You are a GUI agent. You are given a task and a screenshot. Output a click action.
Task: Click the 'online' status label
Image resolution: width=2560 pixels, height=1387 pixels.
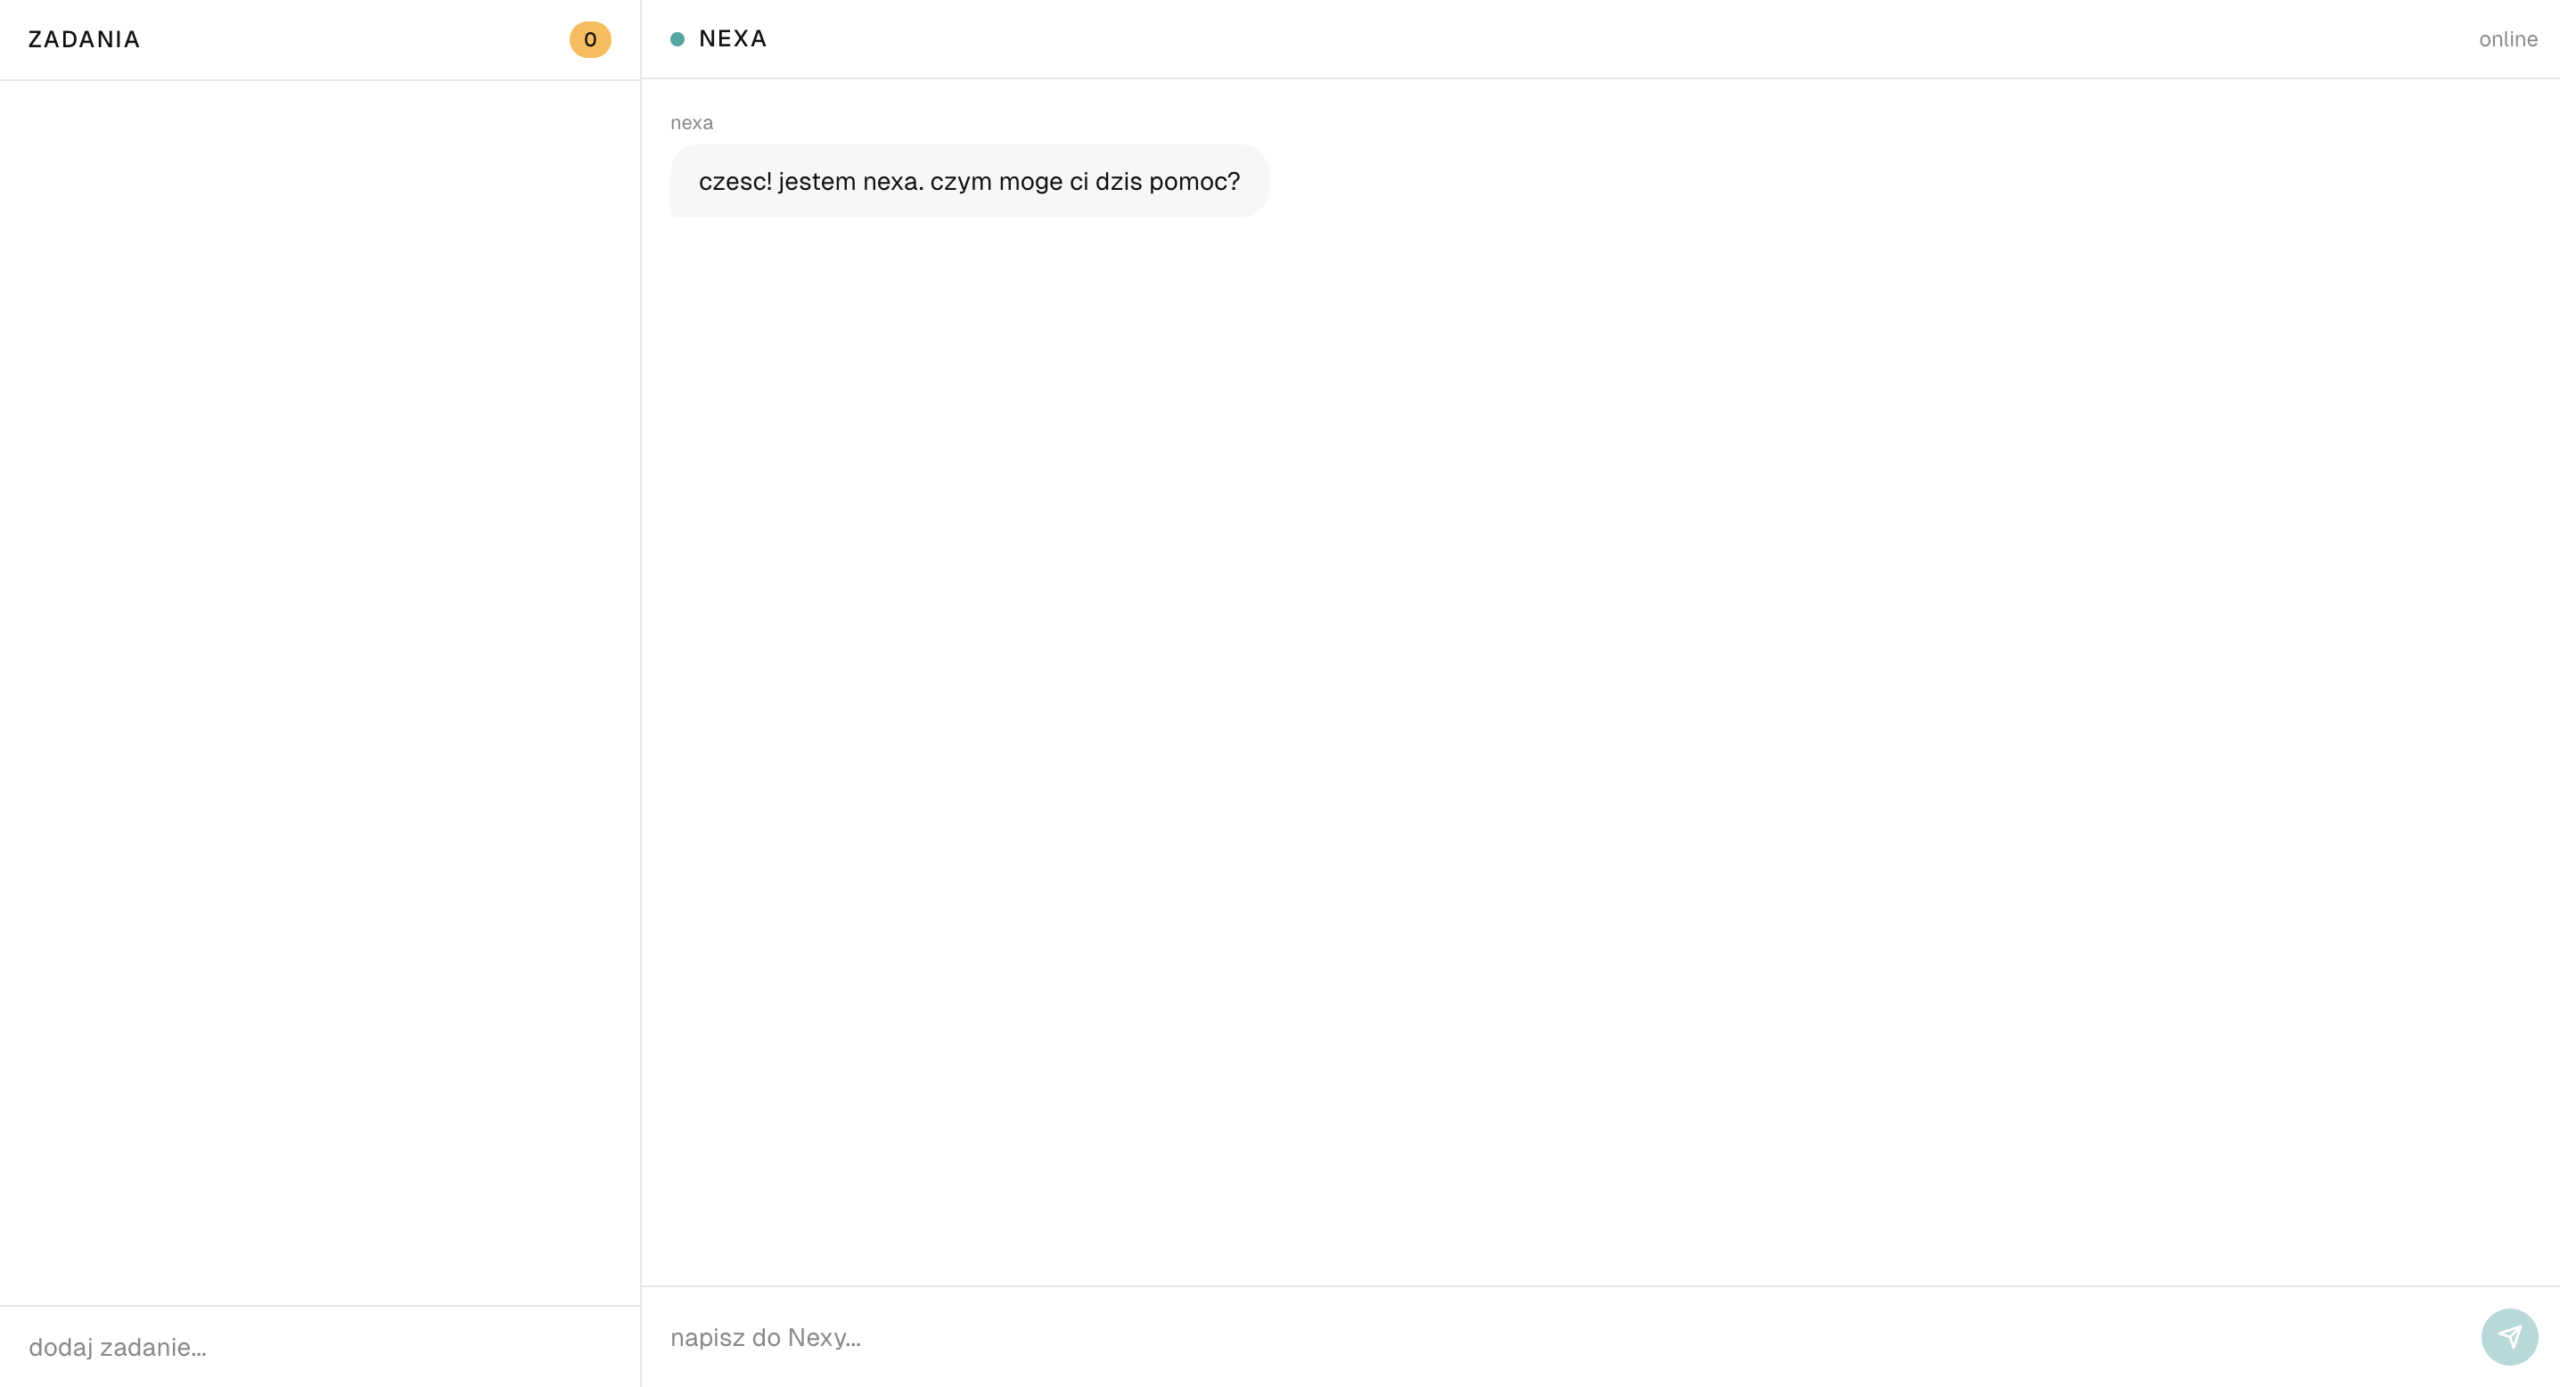click(x=2508, y=39)
